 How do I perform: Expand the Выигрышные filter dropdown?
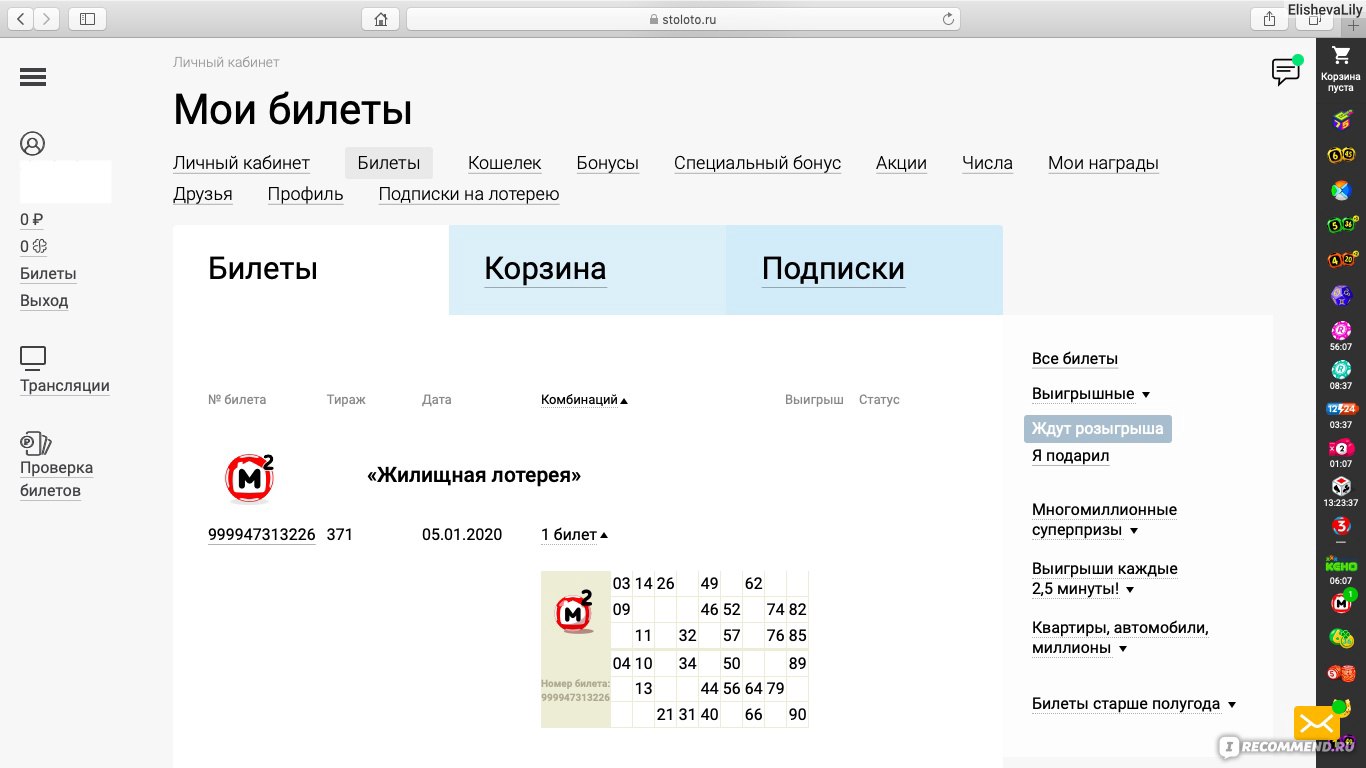pos(1091,394)
